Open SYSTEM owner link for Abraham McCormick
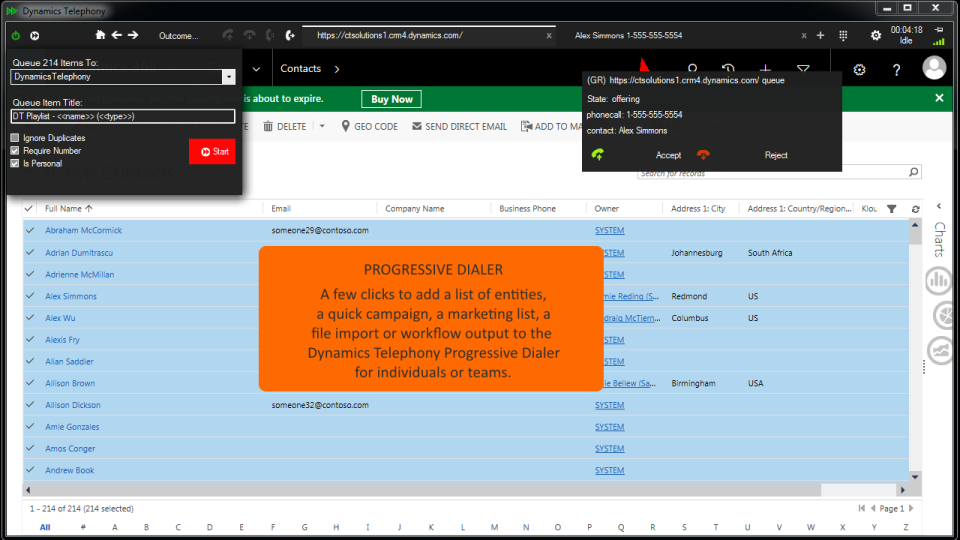 609,230
